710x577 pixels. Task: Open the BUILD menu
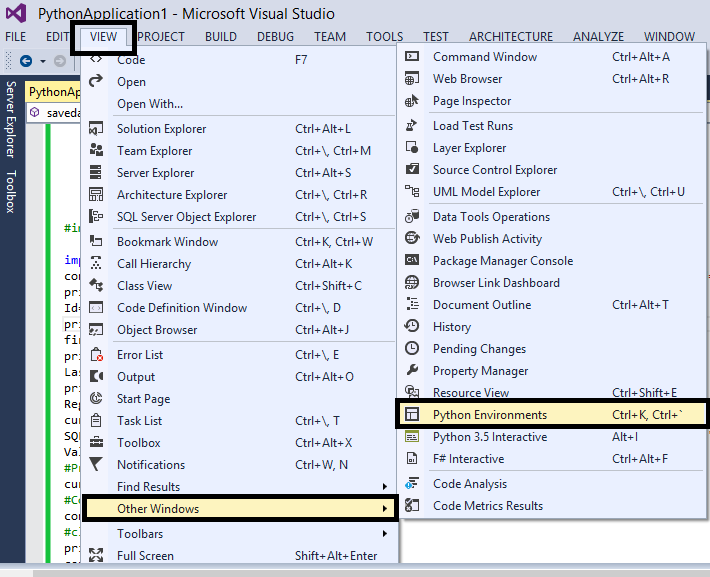pos(221,37)
